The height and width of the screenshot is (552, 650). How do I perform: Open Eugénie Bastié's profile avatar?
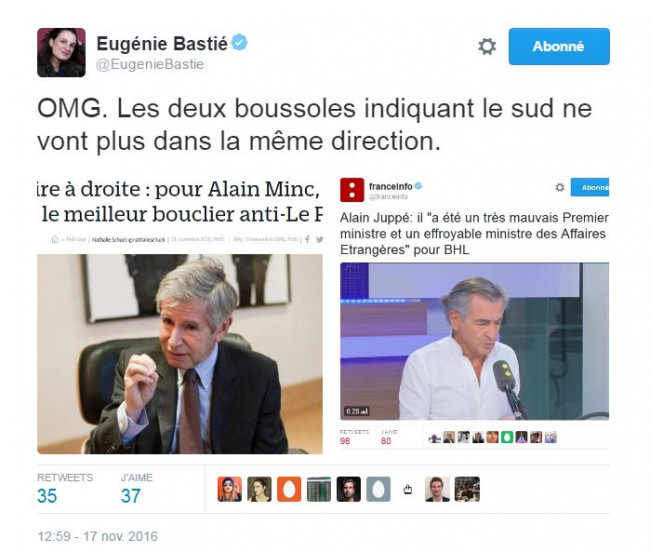point(61,53)
